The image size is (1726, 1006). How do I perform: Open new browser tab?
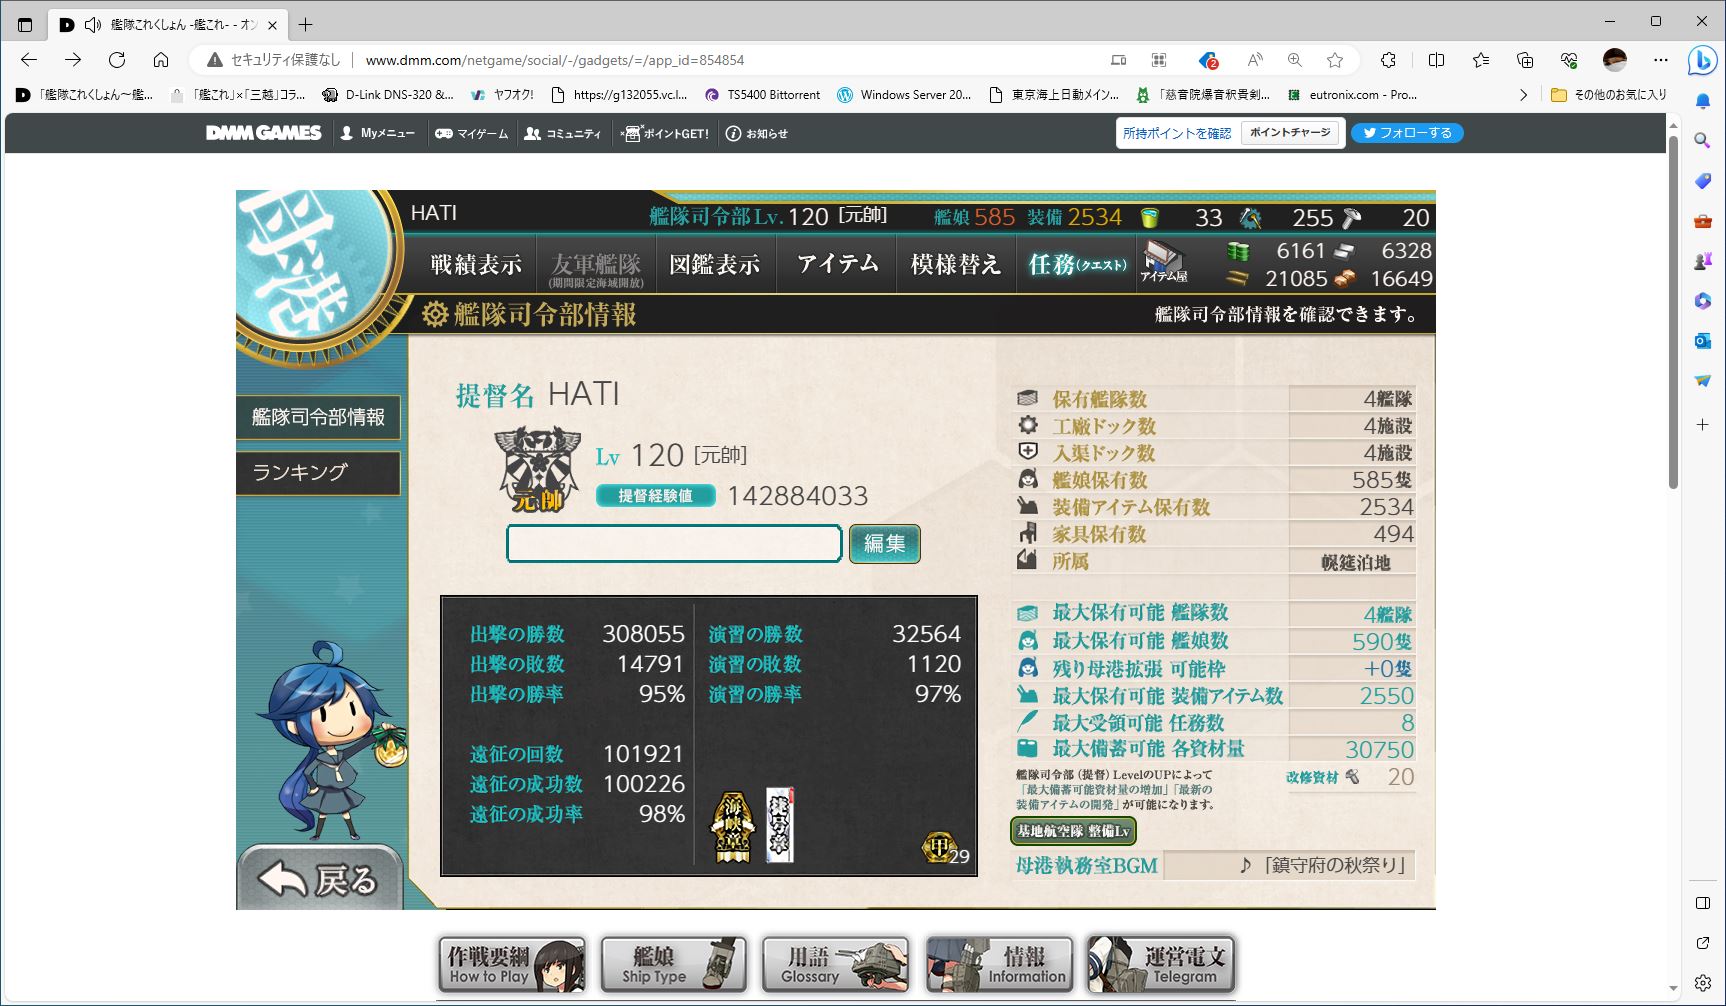[305, 24]
